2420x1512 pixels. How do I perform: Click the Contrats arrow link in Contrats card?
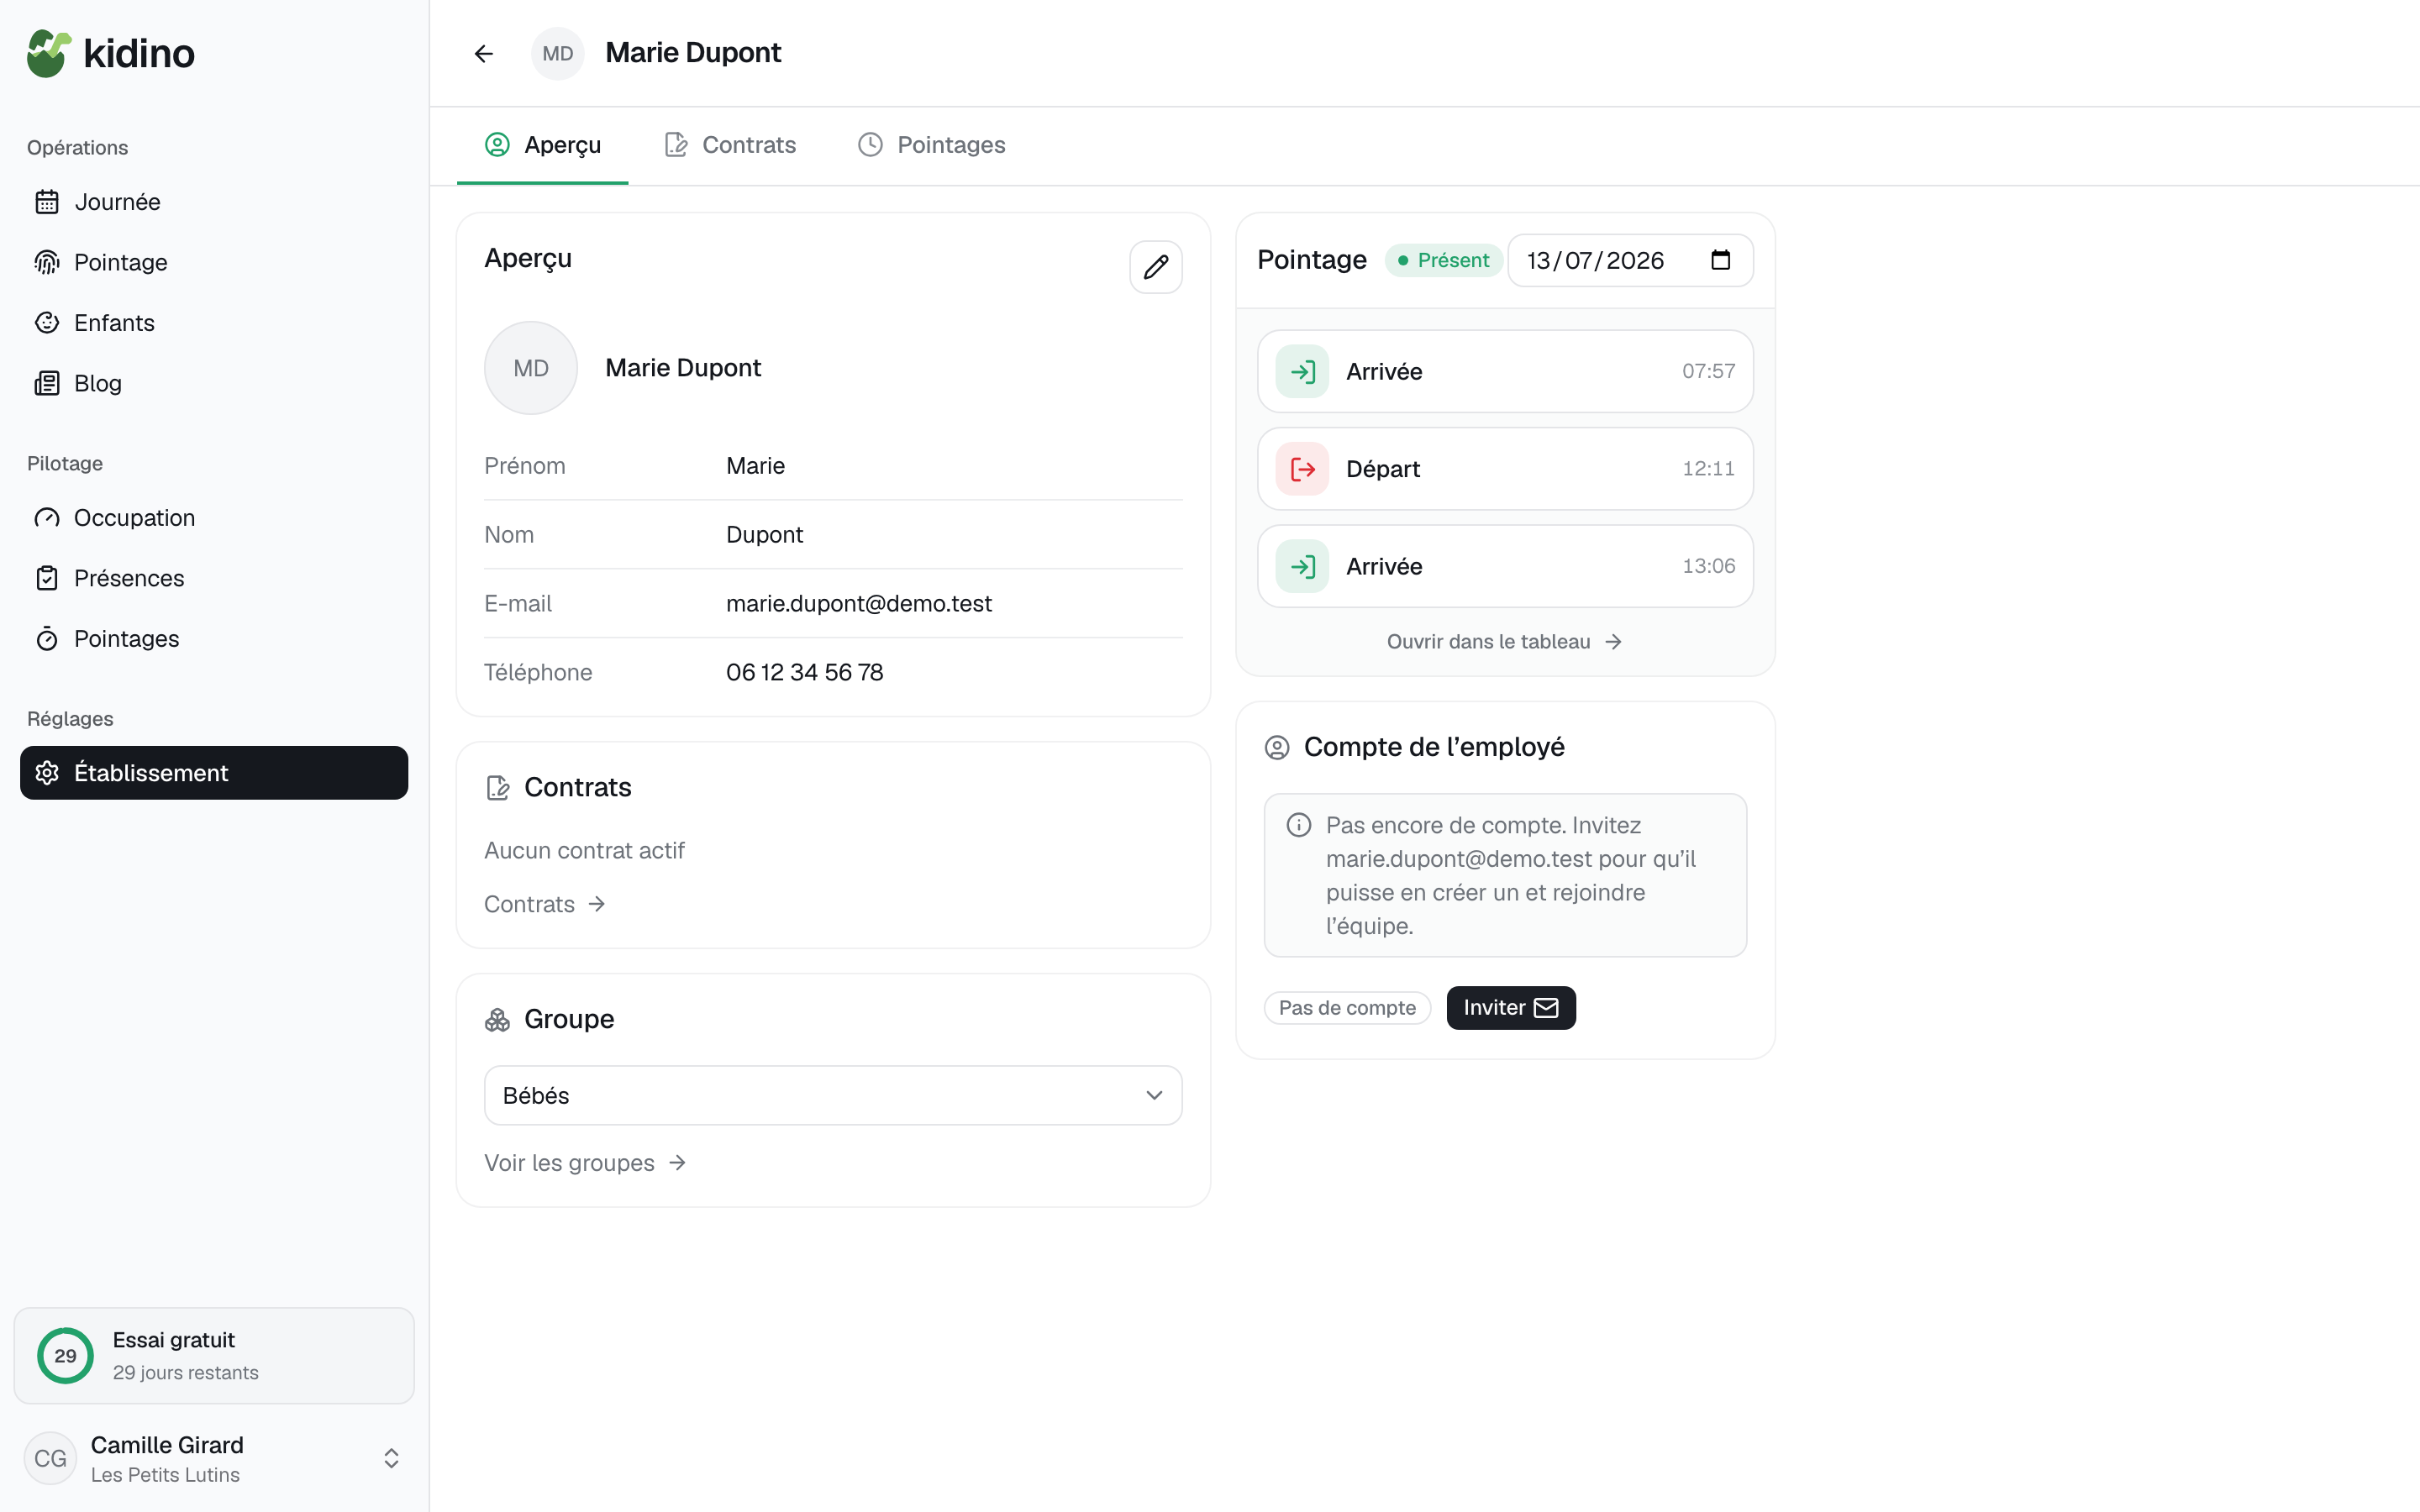[x=545, y=904]
